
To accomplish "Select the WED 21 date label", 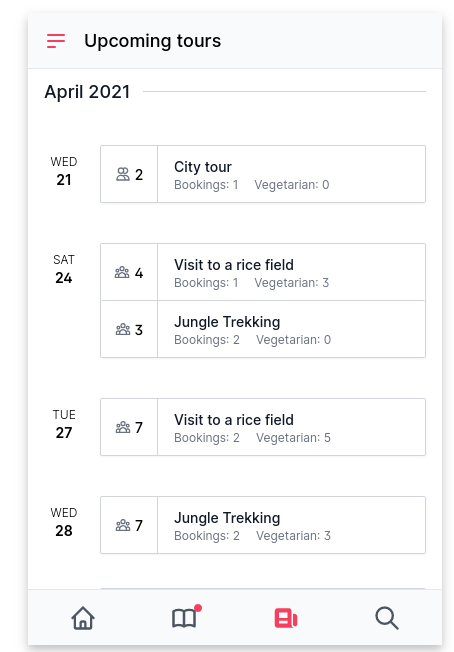I will tap(64, 171).
